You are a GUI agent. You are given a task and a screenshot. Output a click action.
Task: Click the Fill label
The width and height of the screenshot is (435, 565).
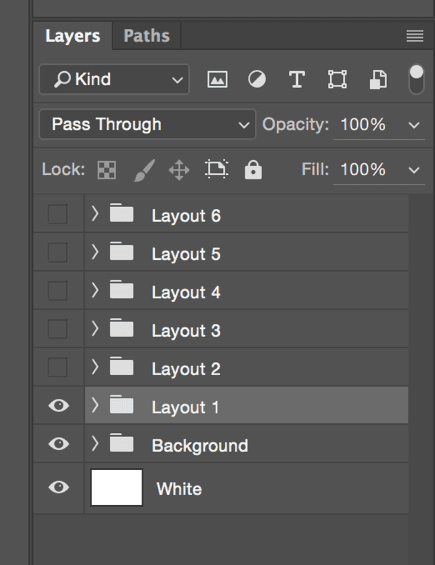point(315,169)
